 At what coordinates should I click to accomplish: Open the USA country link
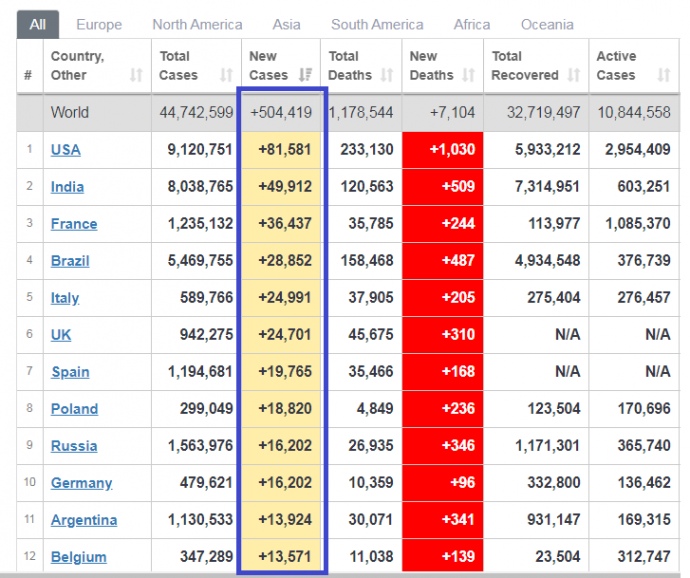click(x=66, y=150)
